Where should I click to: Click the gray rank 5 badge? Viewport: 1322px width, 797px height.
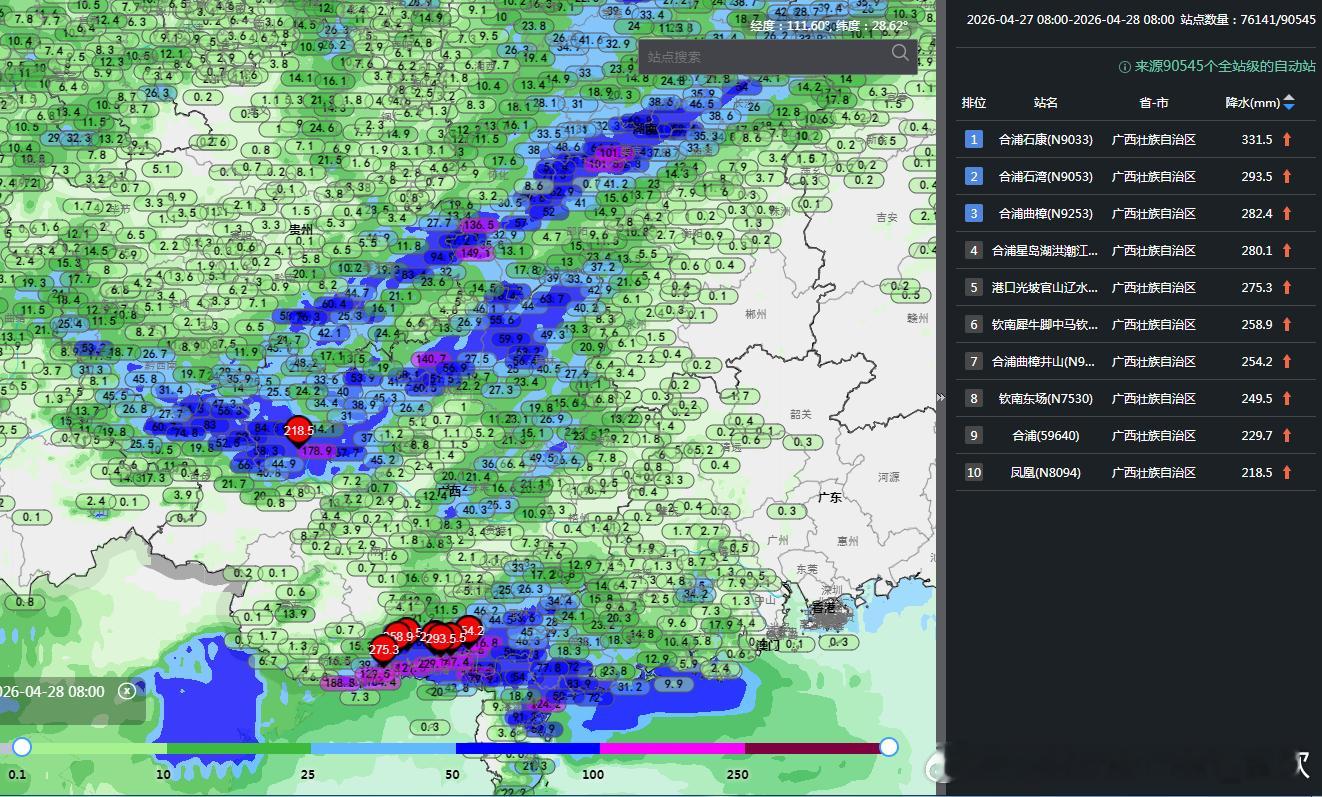point(974,288)
